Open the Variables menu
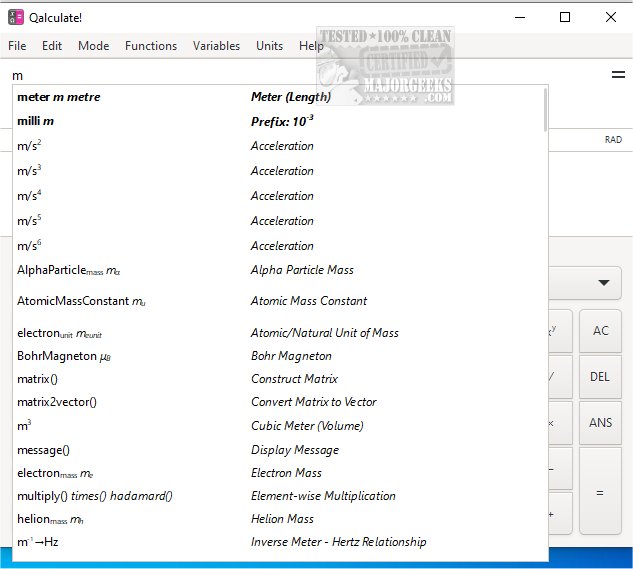This screenshot has height=569, width=633. (x=216, y=46)
